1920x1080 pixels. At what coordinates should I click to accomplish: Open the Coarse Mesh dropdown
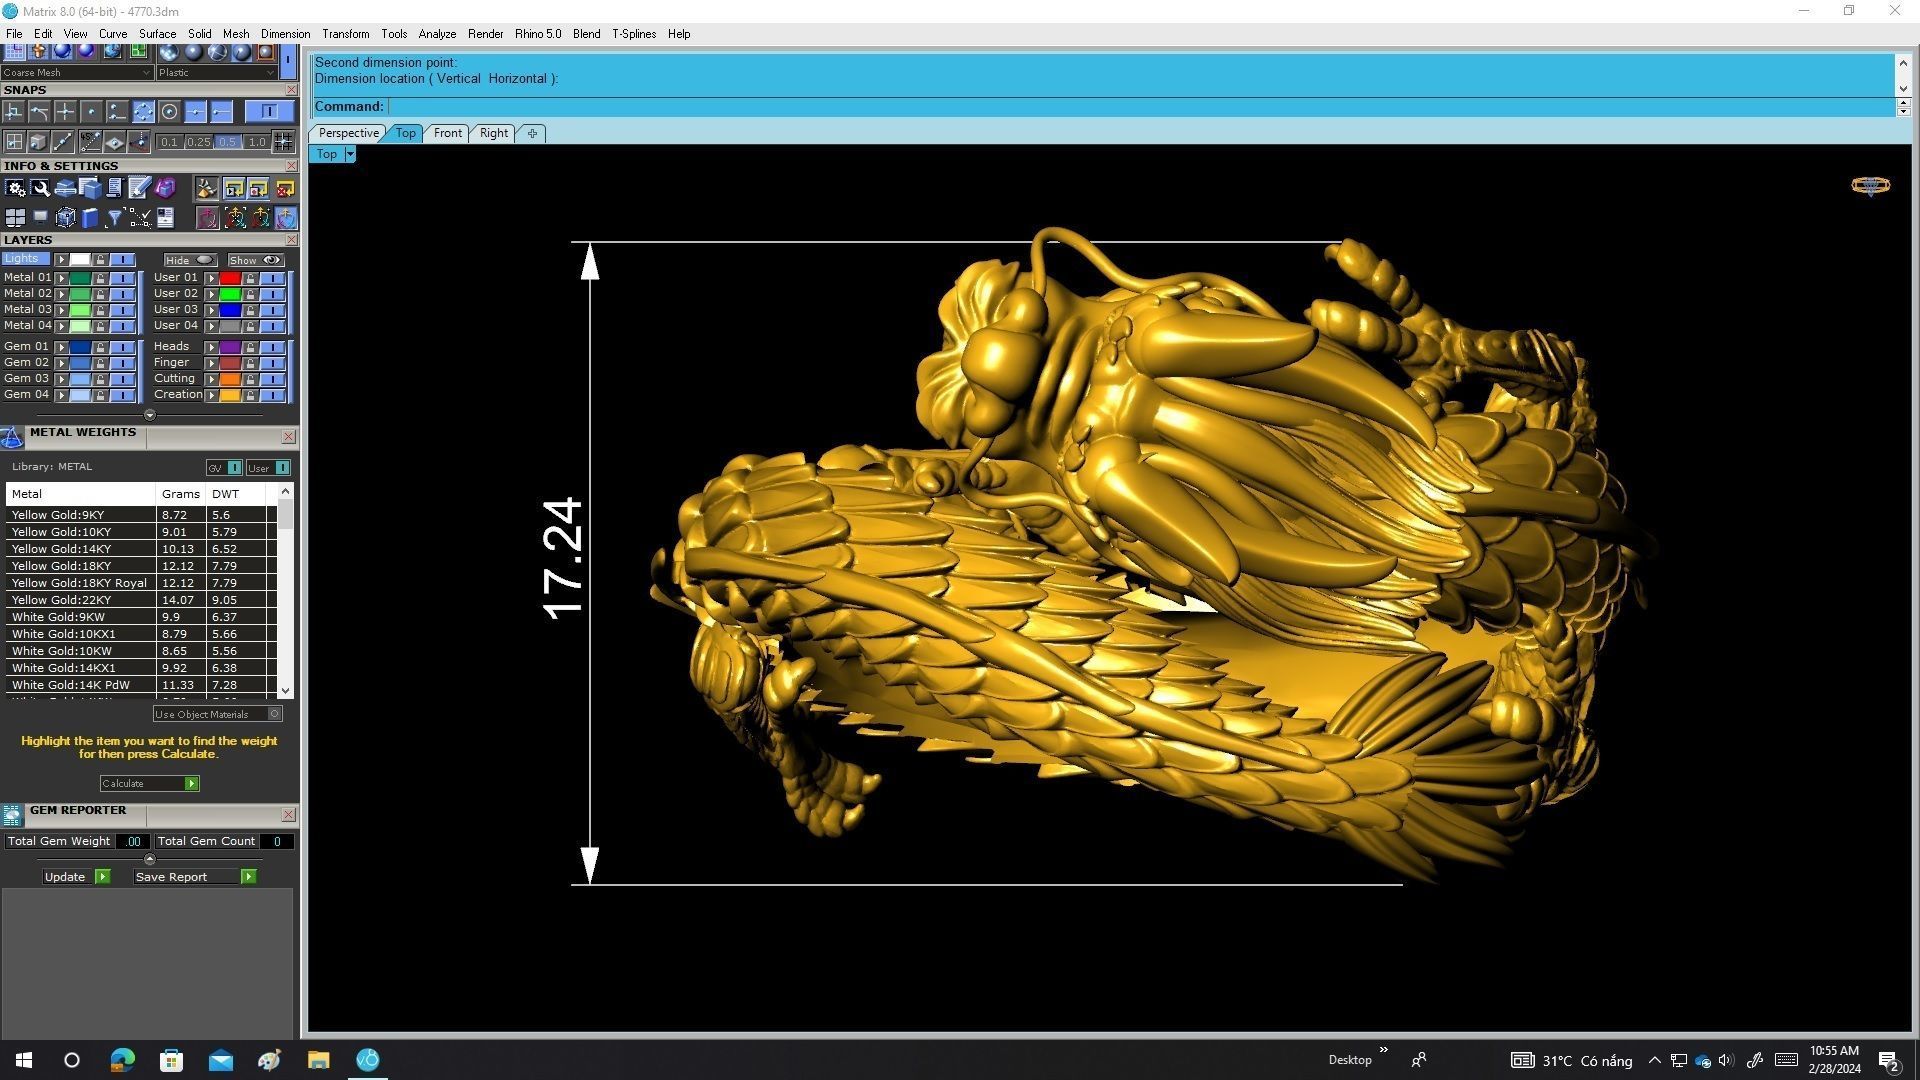pyautogui.click(x=76, y=72)
